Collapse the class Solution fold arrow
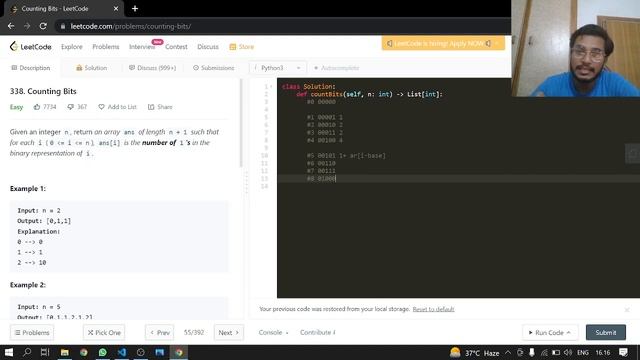 point(271,87)
